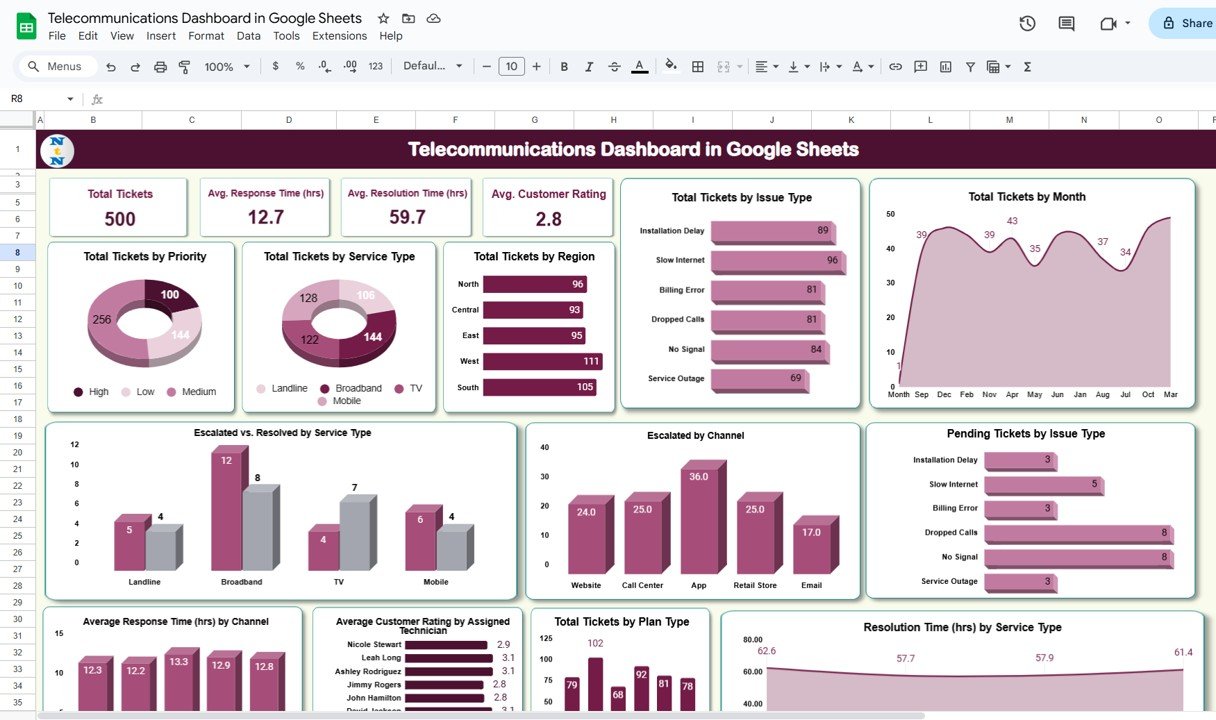Open the functions sigma icon
Screen dimensions: 1216x720
[1027, 67]
